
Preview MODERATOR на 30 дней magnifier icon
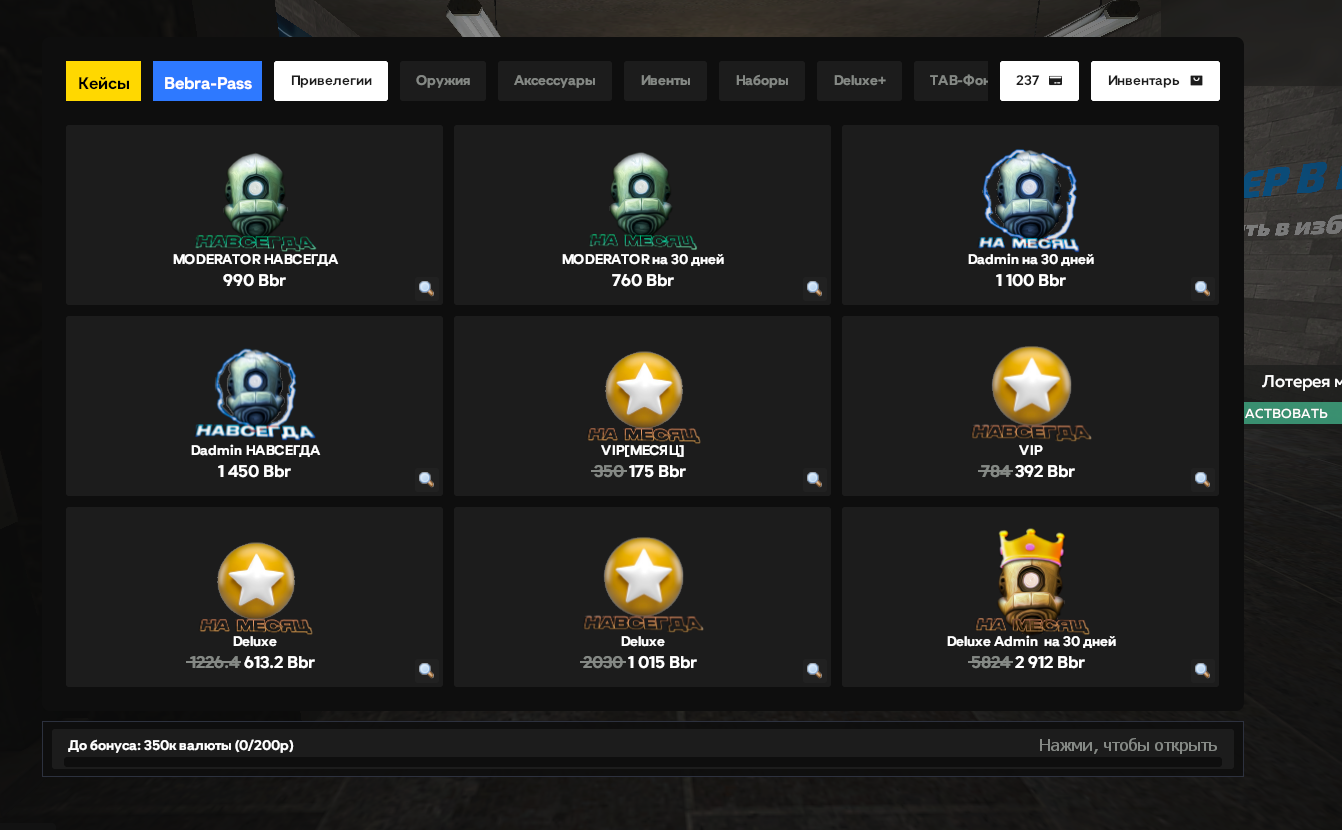click(x=814, y=288)
